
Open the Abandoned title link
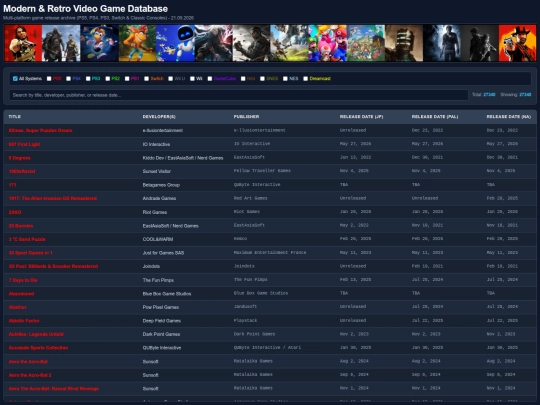click(21, 294)
